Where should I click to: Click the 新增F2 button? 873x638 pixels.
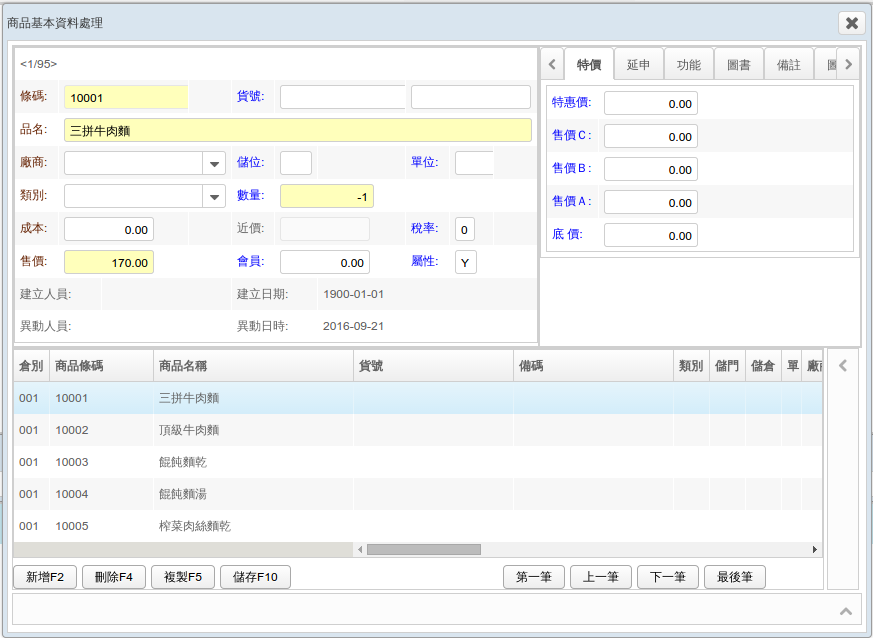click(45, 577)
